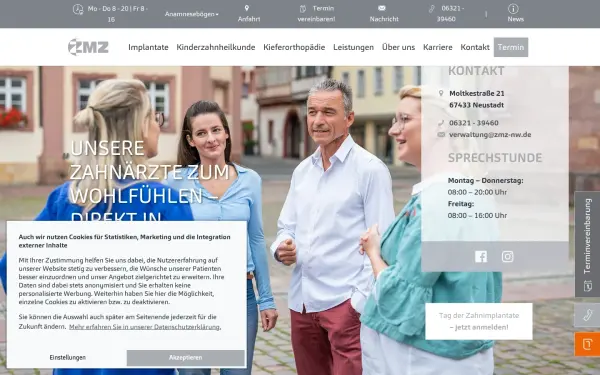Image resolution: width=600 pixels, height=375 pixels.
Task: Click the map pin beside Moltkestraße 21
Action: click(441, 93)
